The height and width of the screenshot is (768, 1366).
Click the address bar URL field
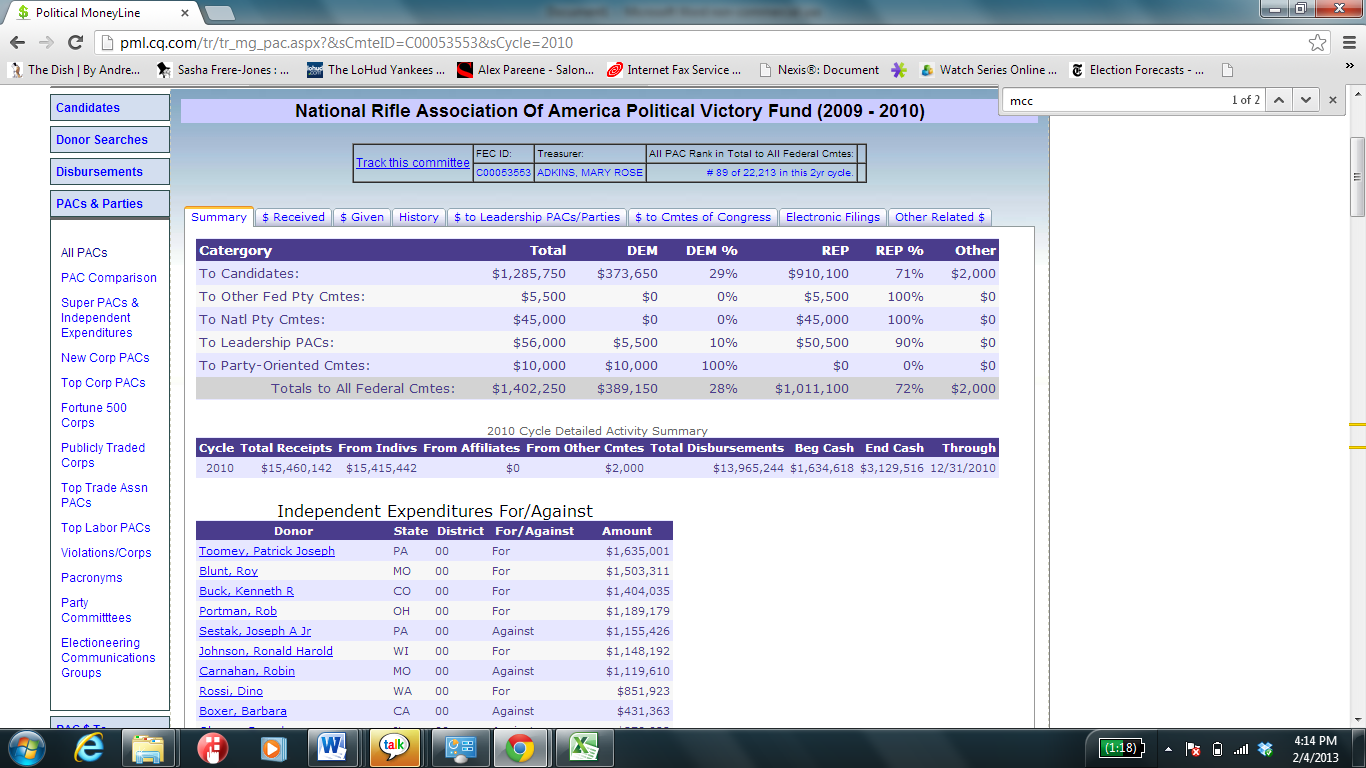click(x=700, y=43)
